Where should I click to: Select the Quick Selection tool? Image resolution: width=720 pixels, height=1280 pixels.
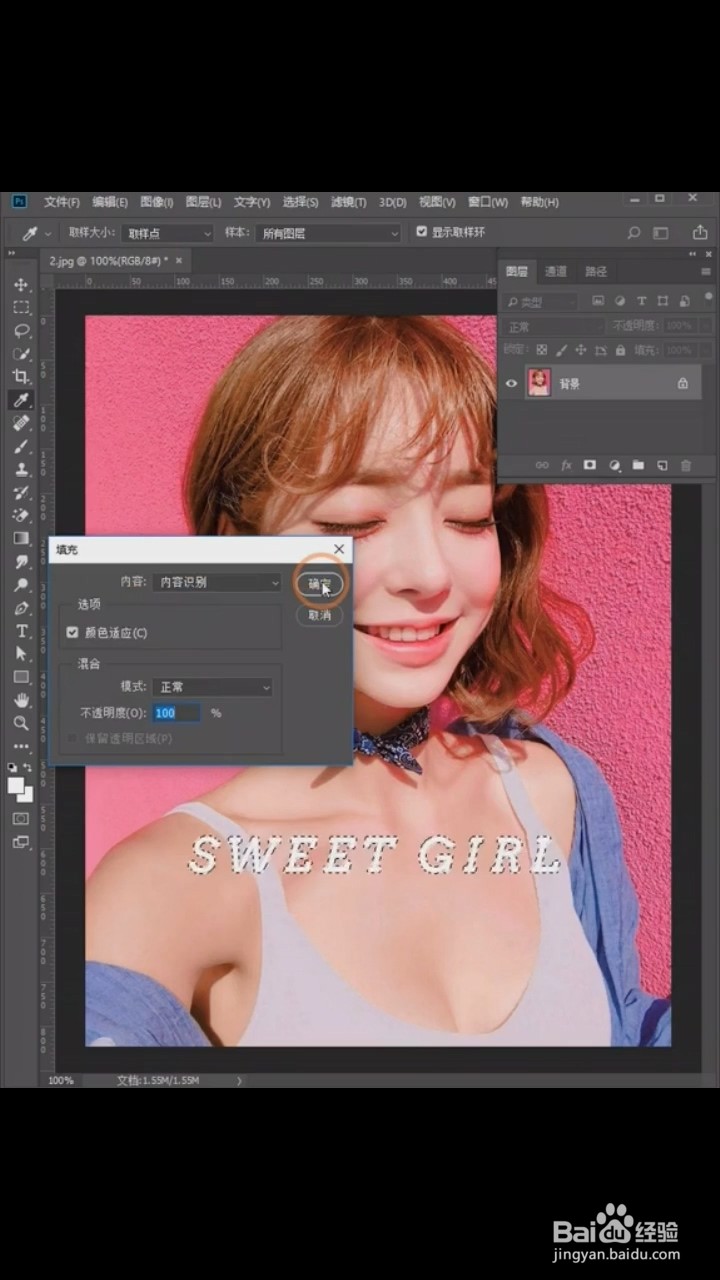21,354
